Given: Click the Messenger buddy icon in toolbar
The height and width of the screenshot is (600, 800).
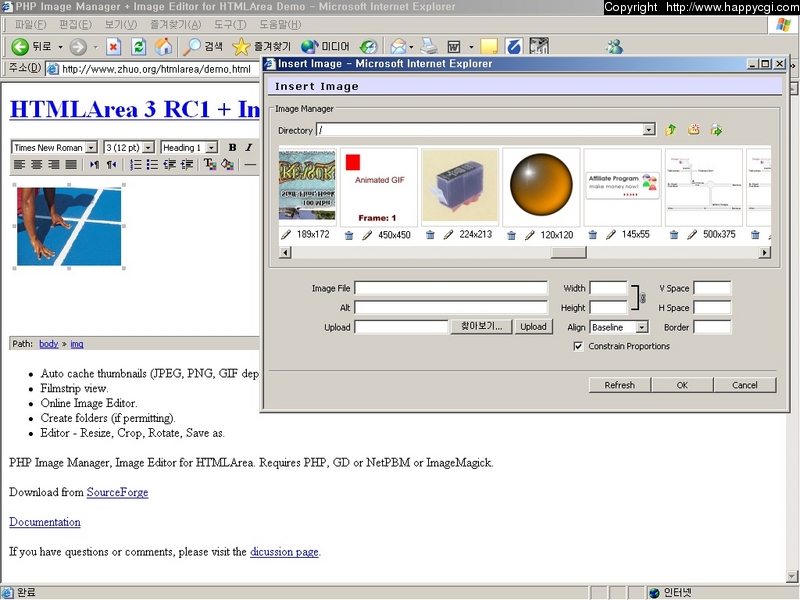Looking at the screenshot, I should 614,47.
